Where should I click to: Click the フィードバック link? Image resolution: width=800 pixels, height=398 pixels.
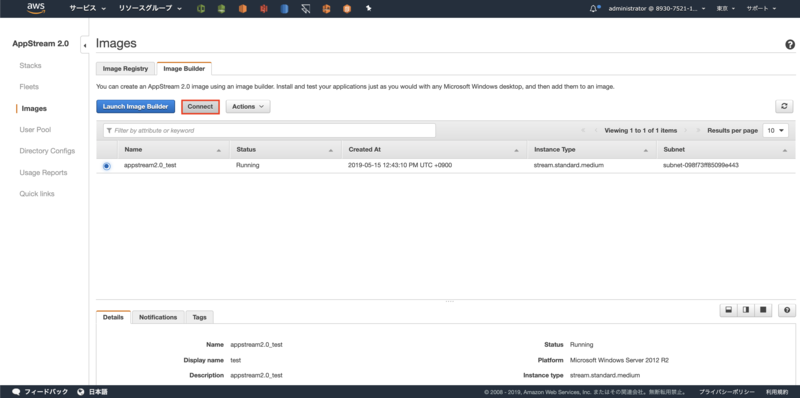[x=46, y=392]
